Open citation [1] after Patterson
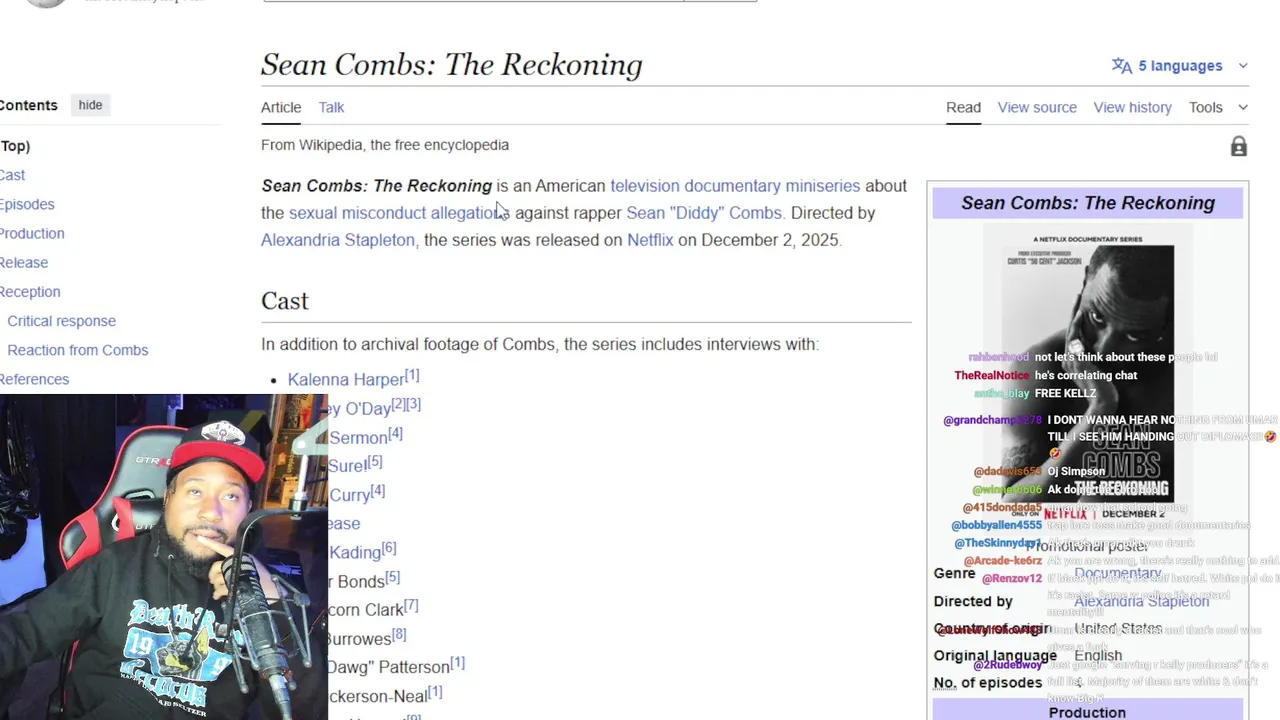Viewport: 1280px width, 720px height. pos(457,662)
